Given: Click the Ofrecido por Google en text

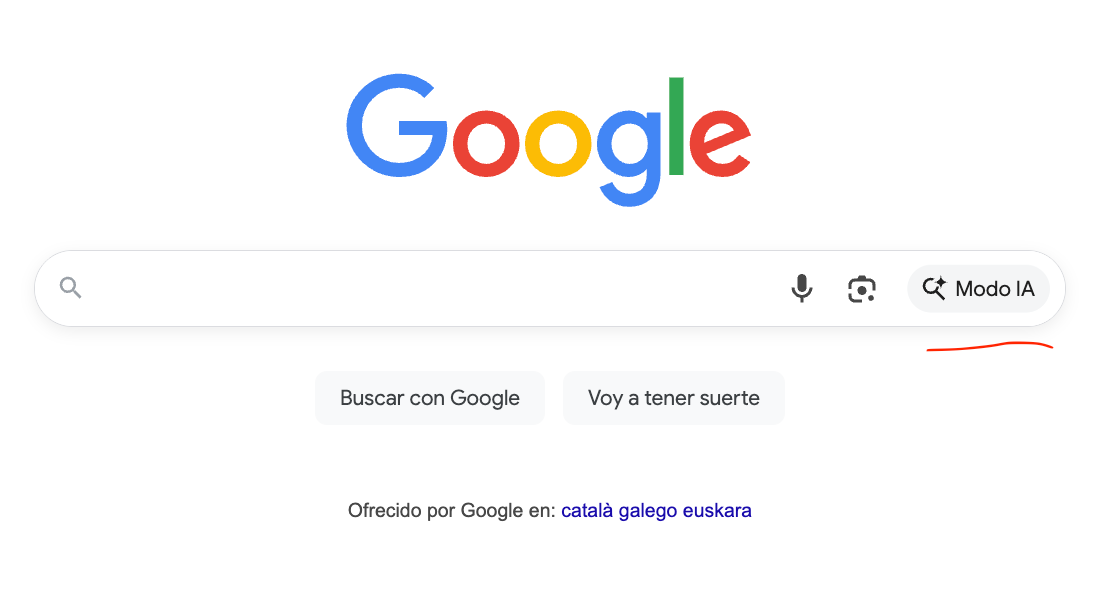Looking at the screenshot, I should 452,511.
